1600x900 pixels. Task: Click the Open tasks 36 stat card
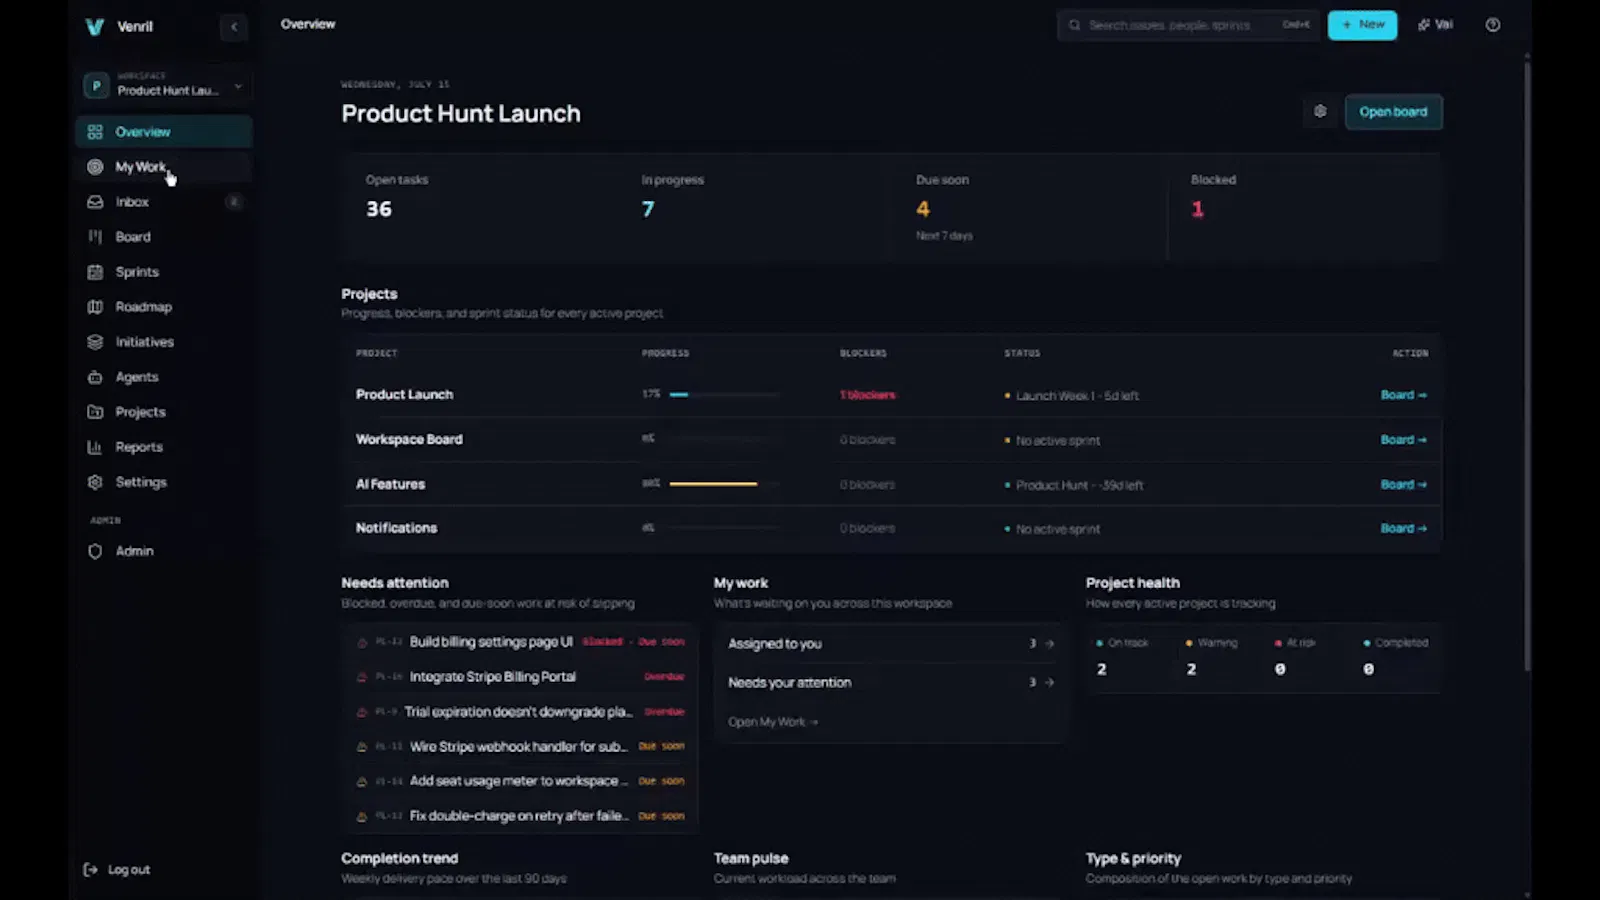coord(478,207)
